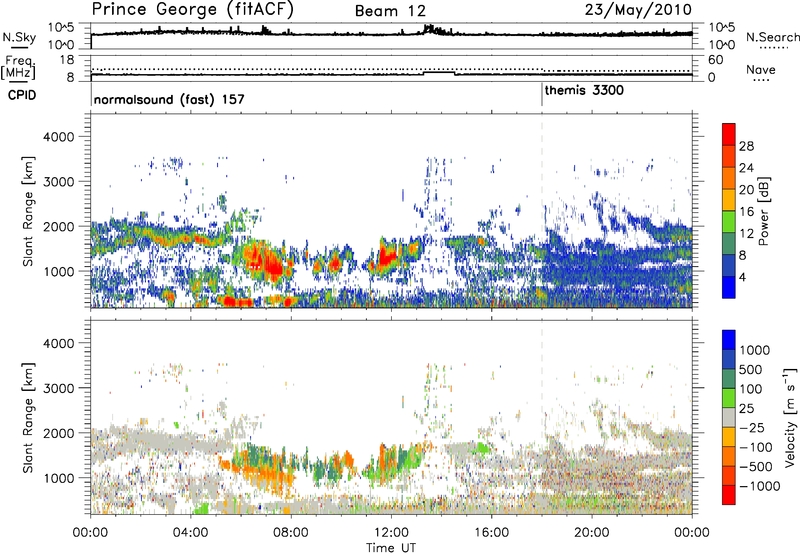
Task: Click the '08:00' time axis label
Action: coord(291,533)
